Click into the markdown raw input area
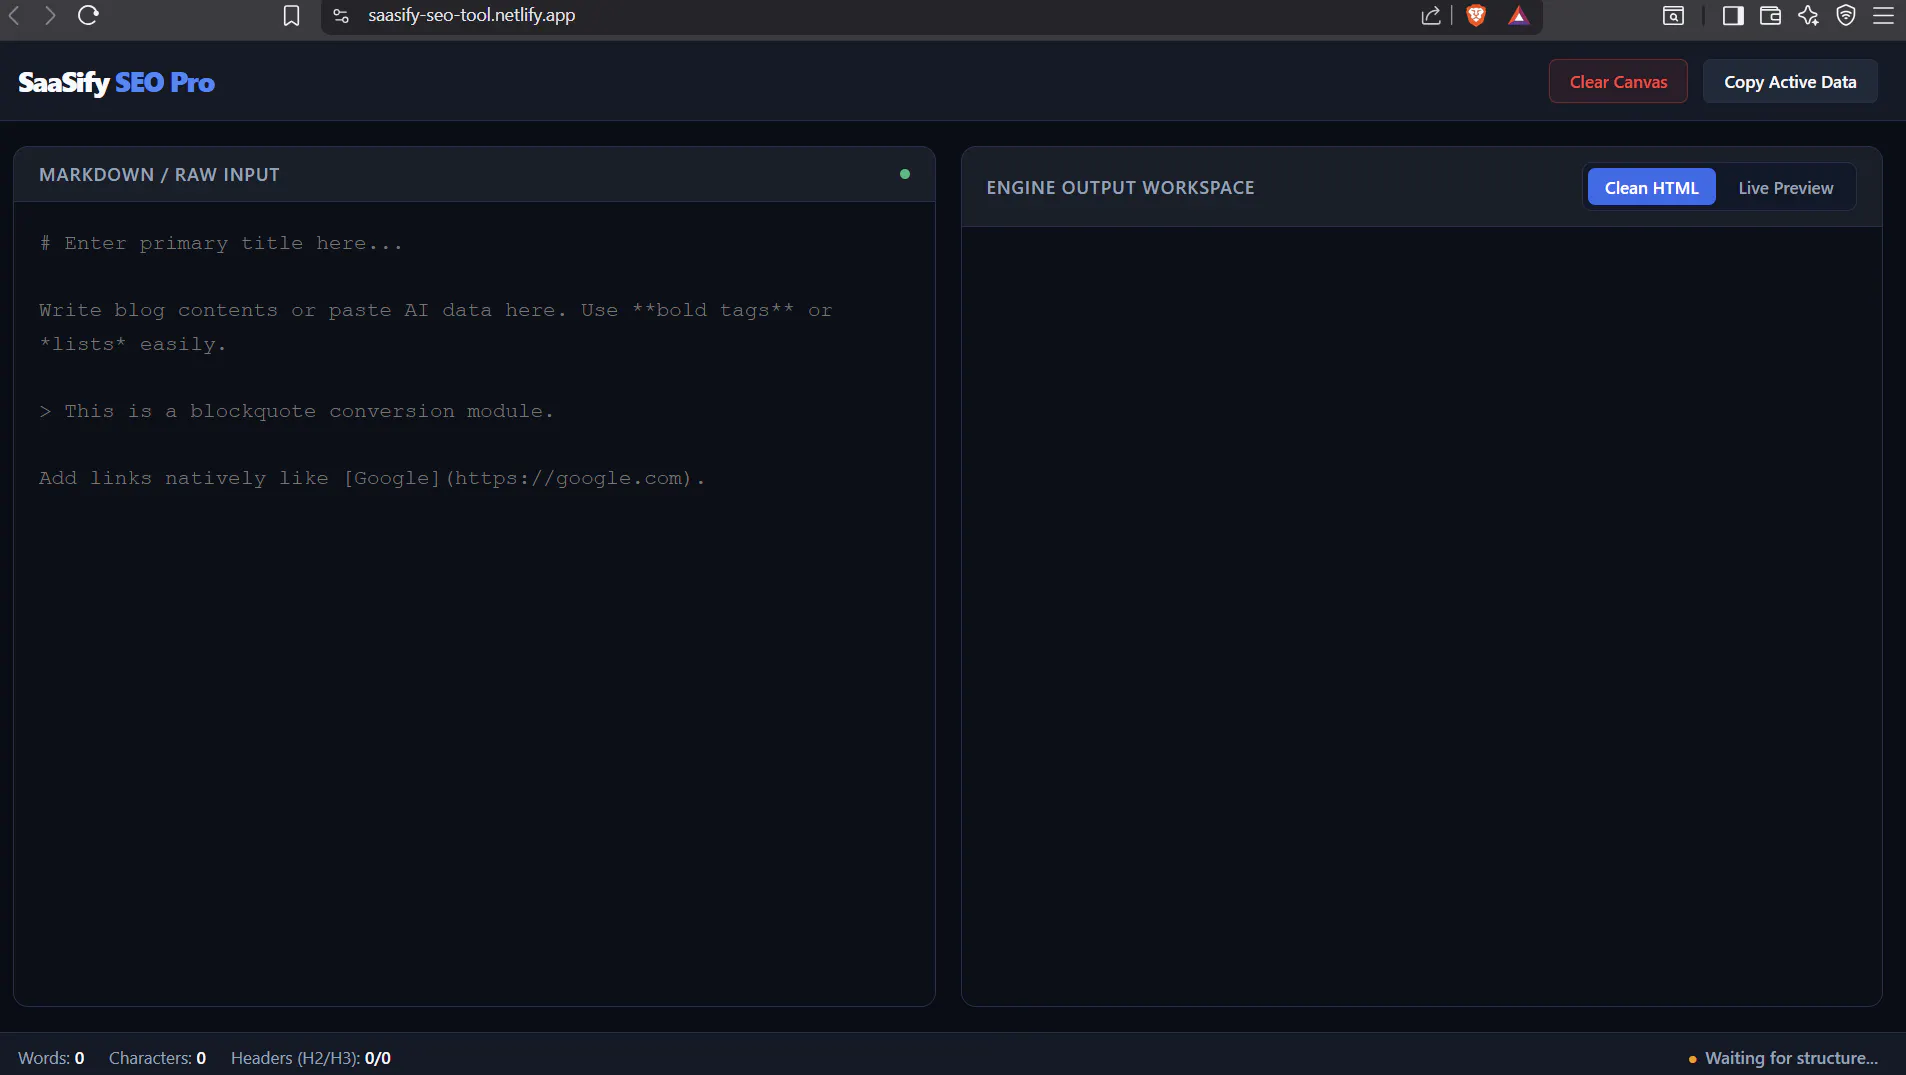 [x=474, y=603]
